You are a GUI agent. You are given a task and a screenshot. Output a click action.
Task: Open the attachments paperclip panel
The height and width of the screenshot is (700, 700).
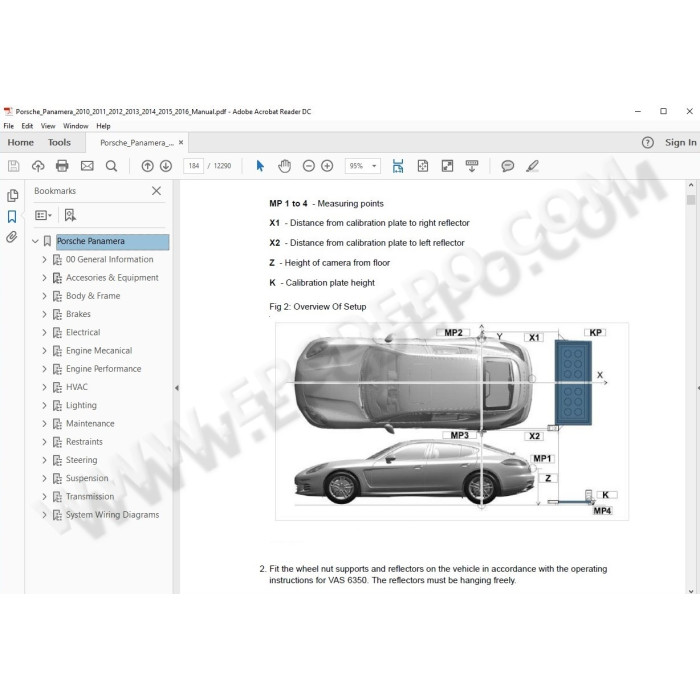coord(12,237)
